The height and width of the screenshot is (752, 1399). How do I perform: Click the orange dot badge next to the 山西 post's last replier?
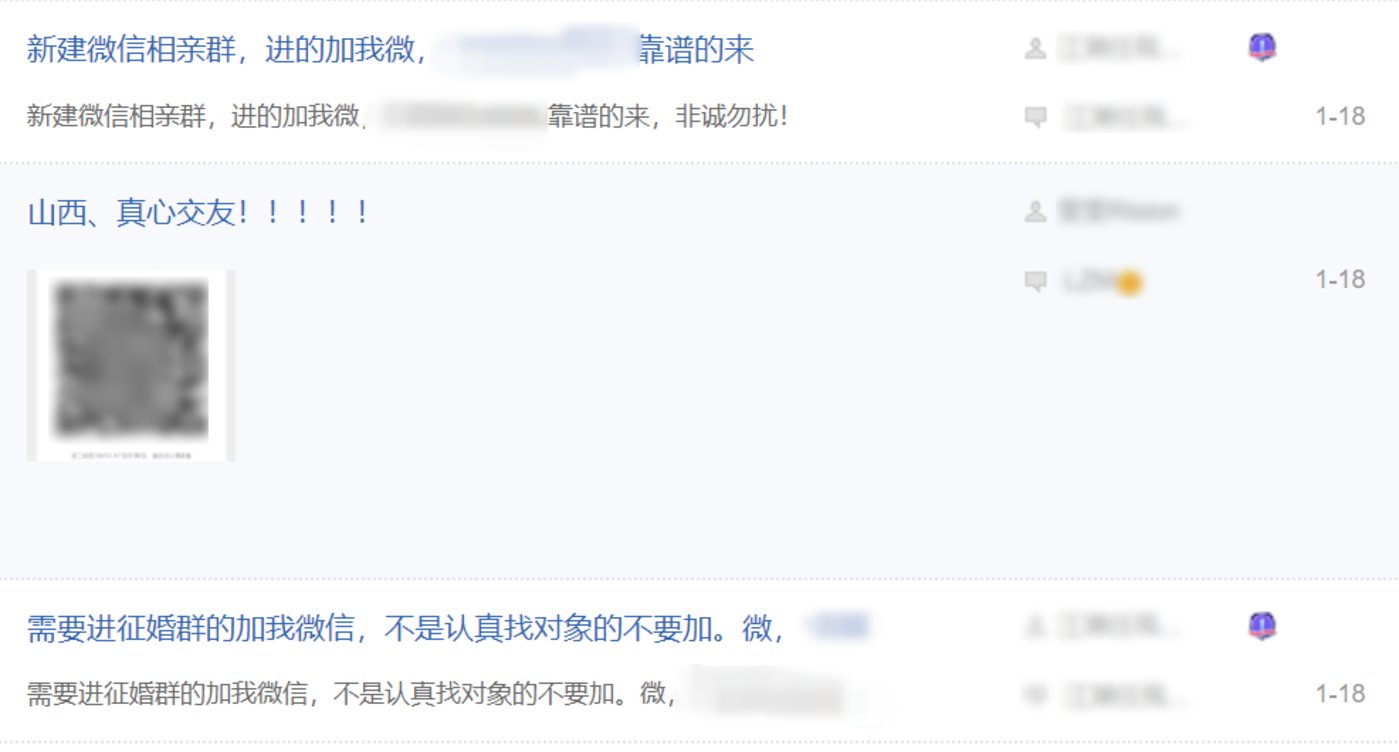pos(1129,284)
